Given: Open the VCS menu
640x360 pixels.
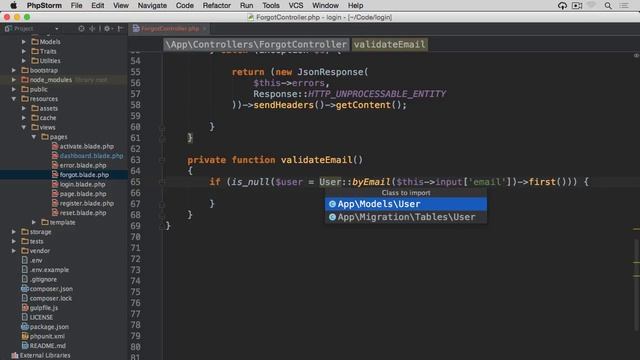Looking at the screenshot, I should (296, 5).
